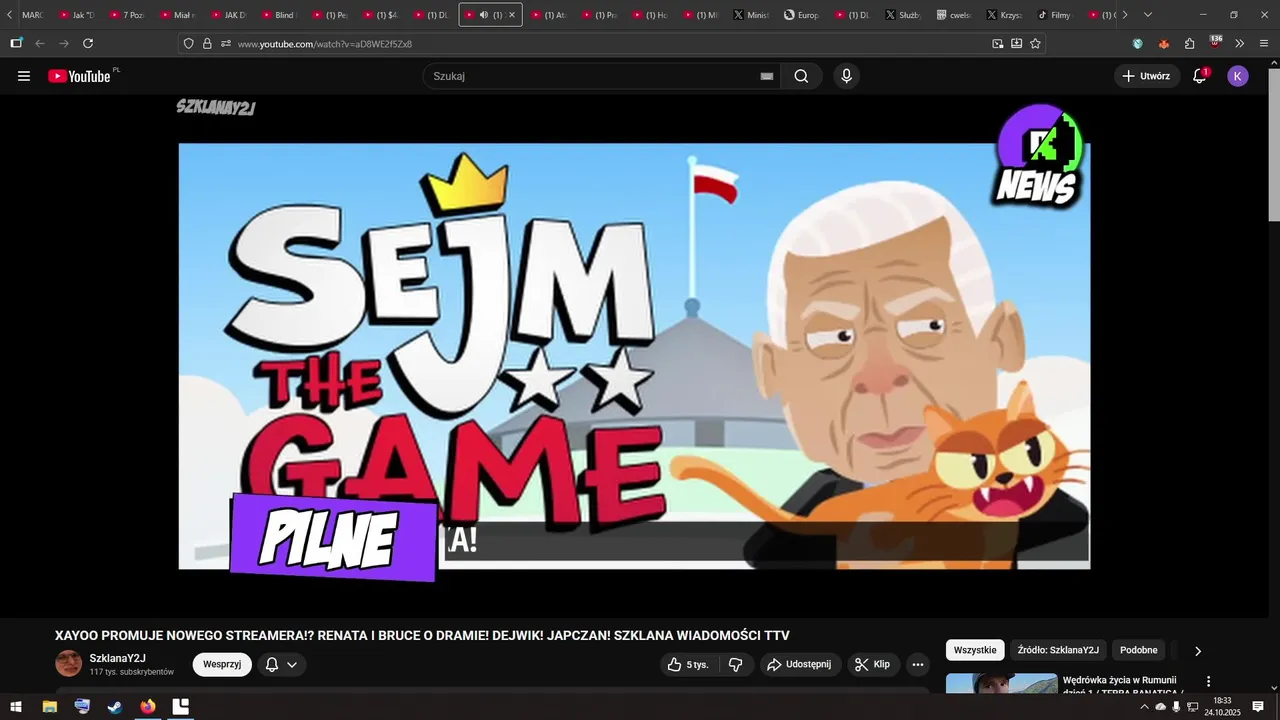Click the Wesprzyj button
The image size is (1280, 720).
tap(222, 664)
